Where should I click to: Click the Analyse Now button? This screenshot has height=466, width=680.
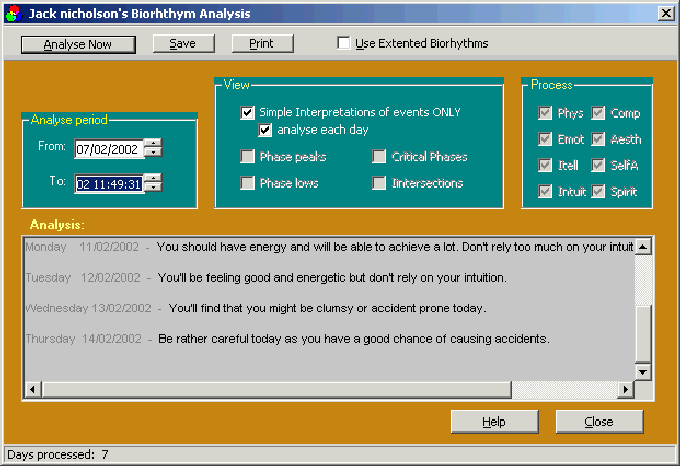tap(78, 45)
